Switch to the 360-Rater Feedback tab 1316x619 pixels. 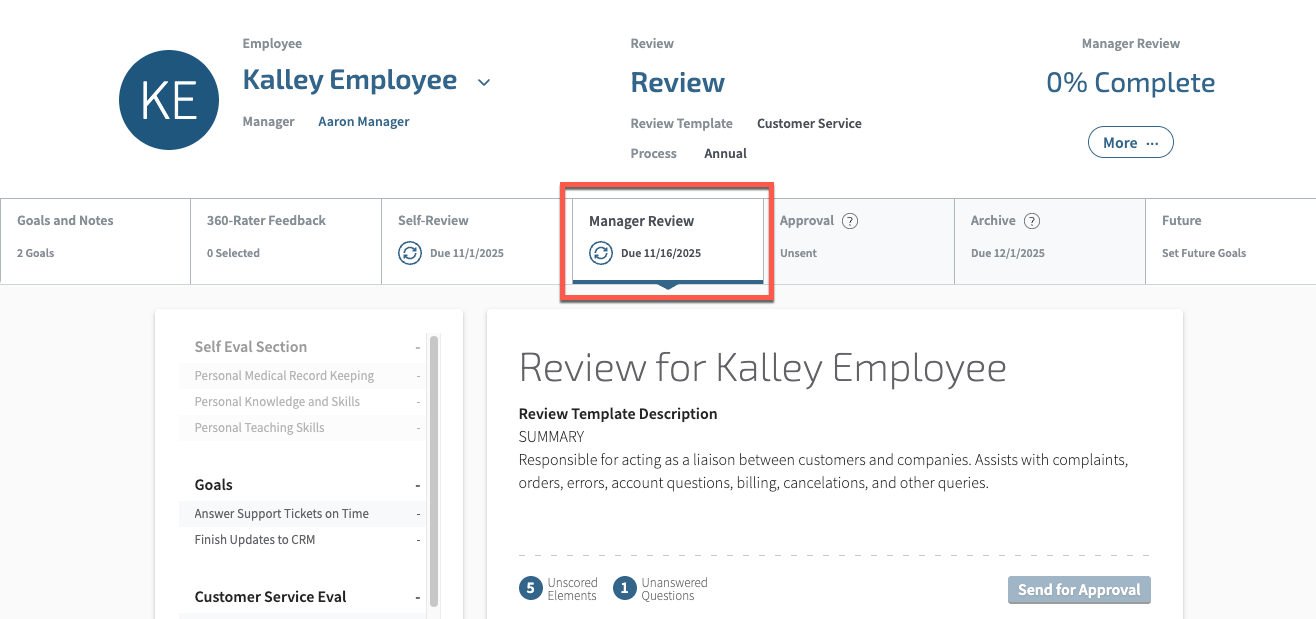point(286,241)
